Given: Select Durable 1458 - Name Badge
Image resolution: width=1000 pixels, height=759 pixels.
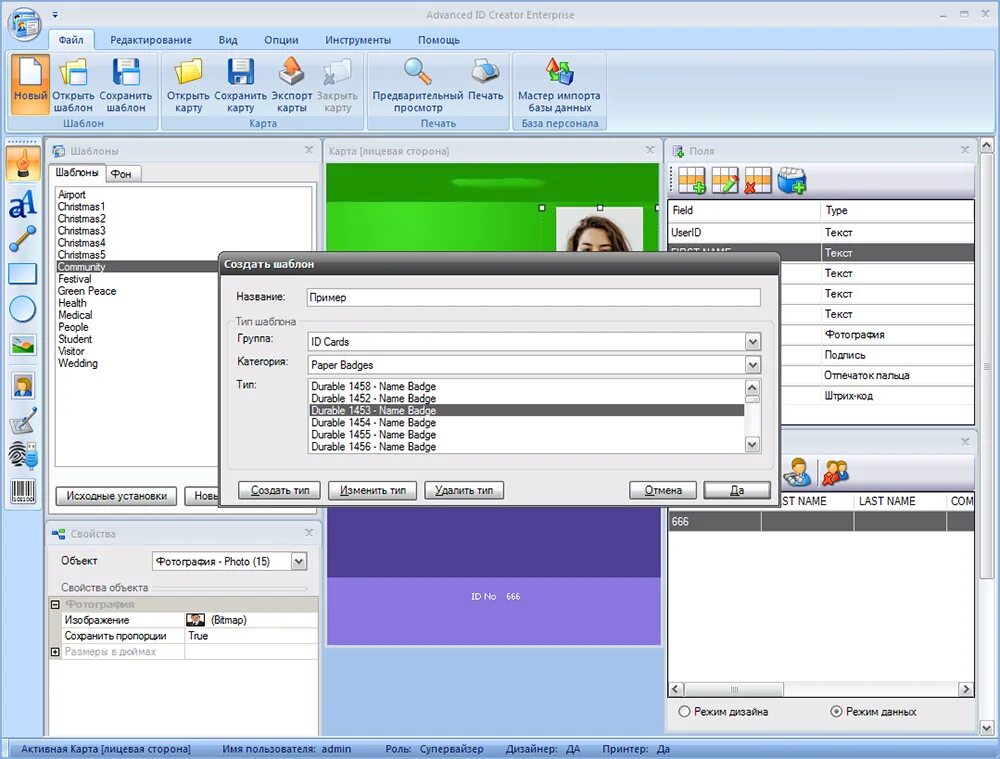Looking at the screenshot, I should pyautogui.click(x=527, y=387).
